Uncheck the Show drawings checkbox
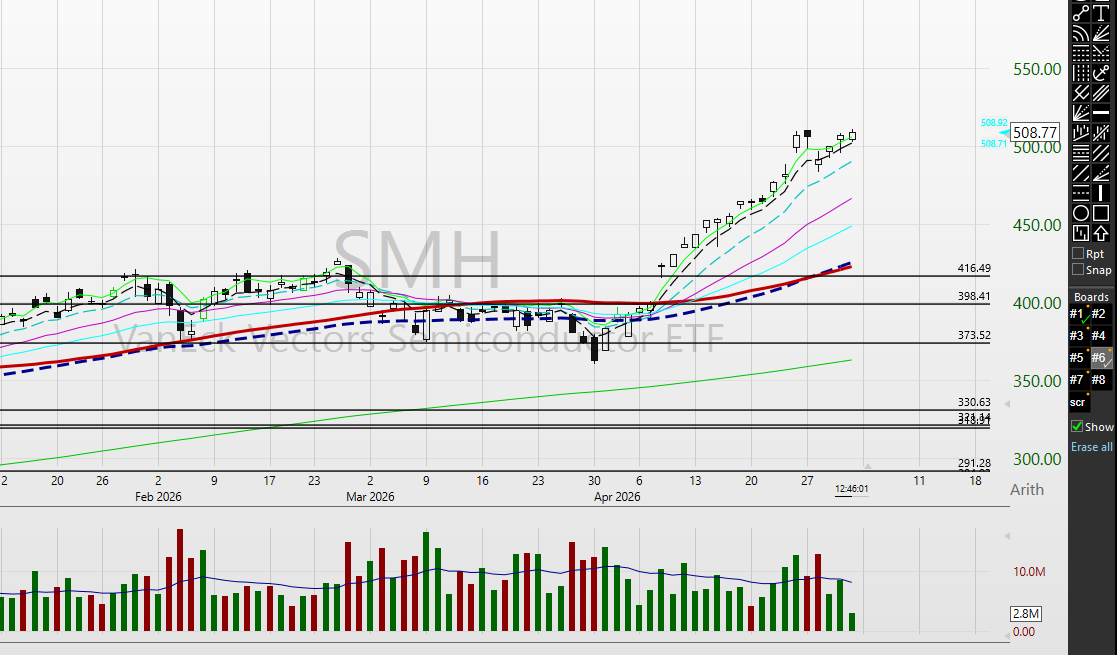This screenshot has height=655, width=1117. (1077, 426)
